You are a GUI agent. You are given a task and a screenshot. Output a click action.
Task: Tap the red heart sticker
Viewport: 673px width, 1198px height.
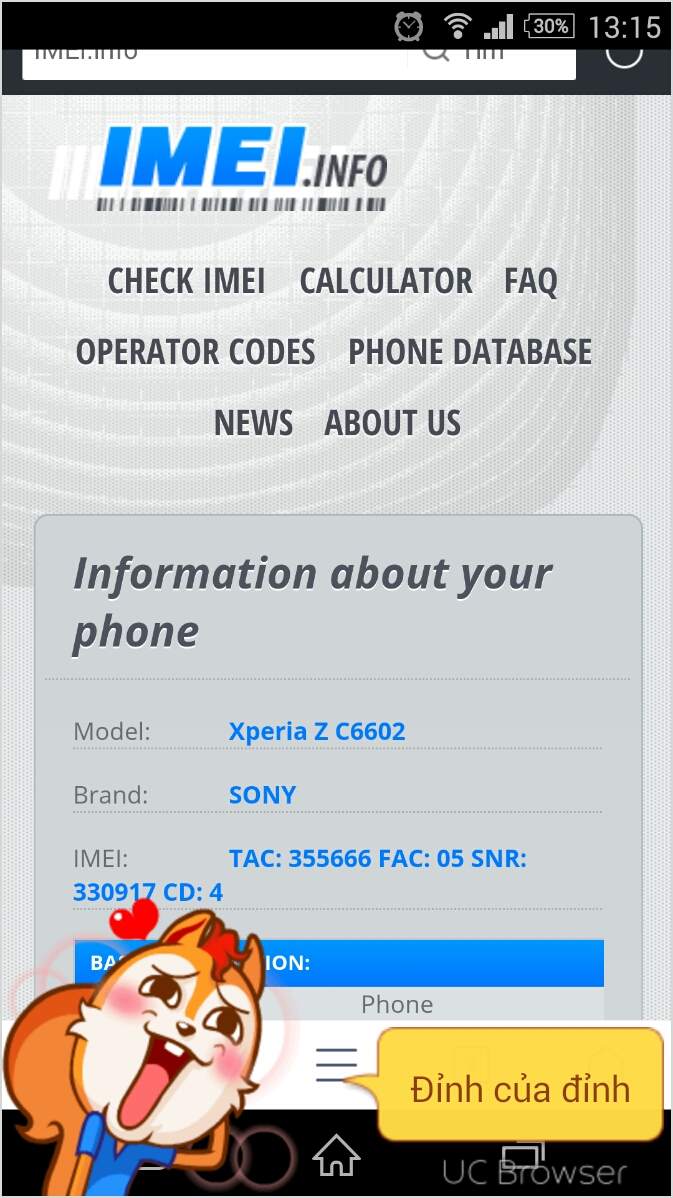[133, 919]
